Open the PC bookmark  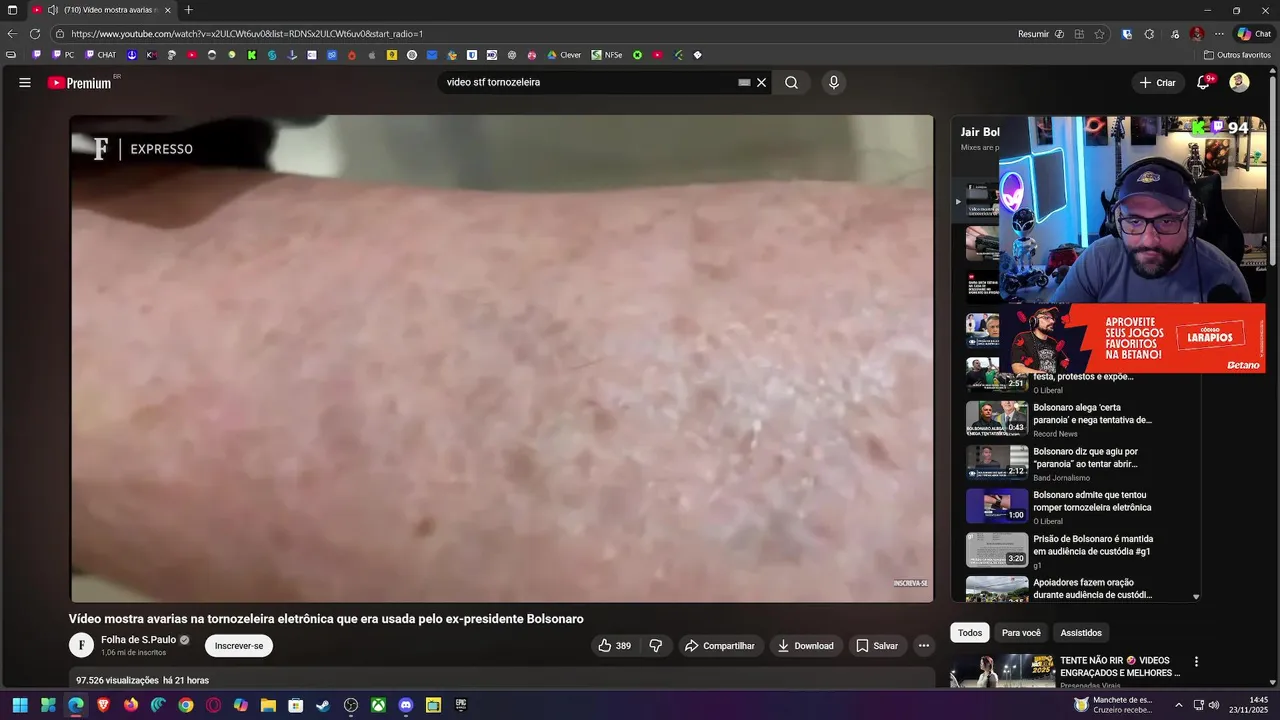[63, 55]
